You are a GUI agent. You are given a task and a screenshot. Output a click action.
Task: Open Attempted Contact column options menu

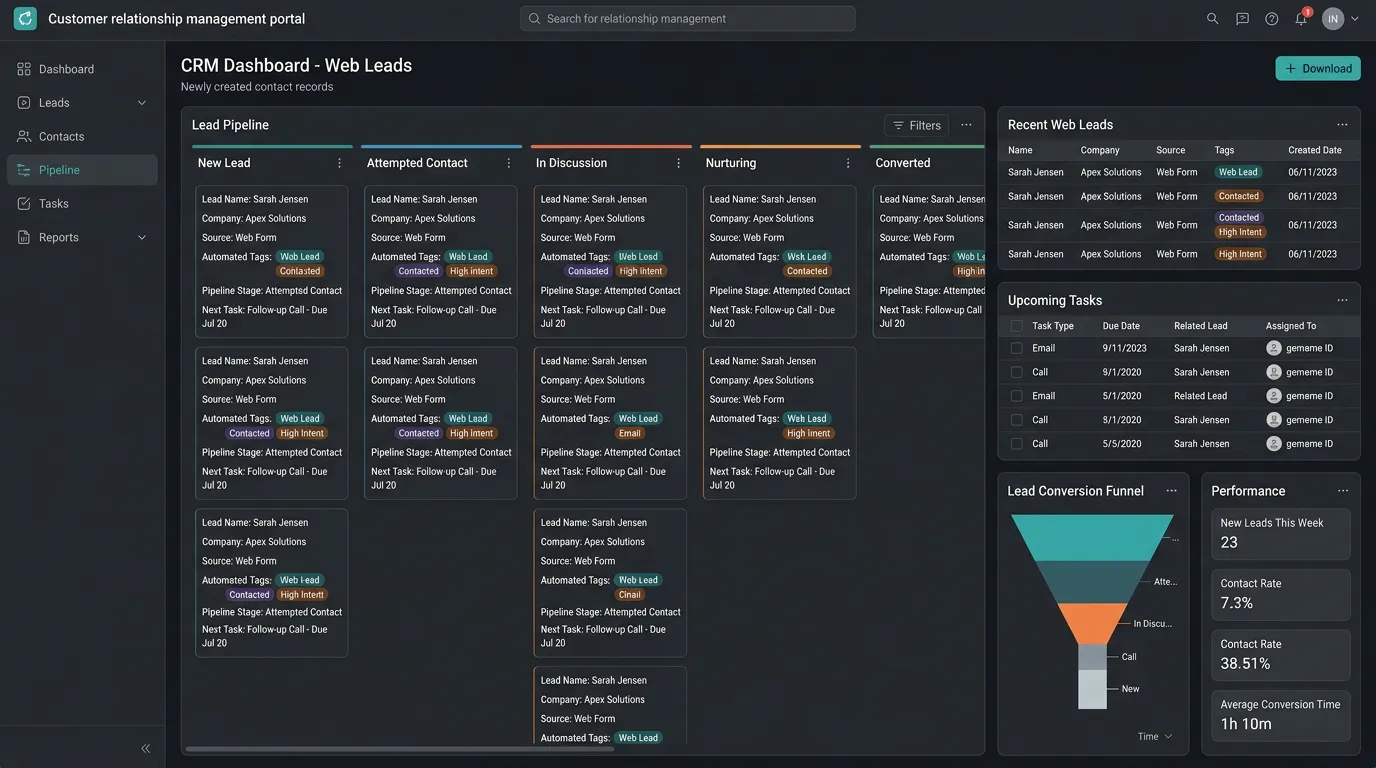pos(508,163)
